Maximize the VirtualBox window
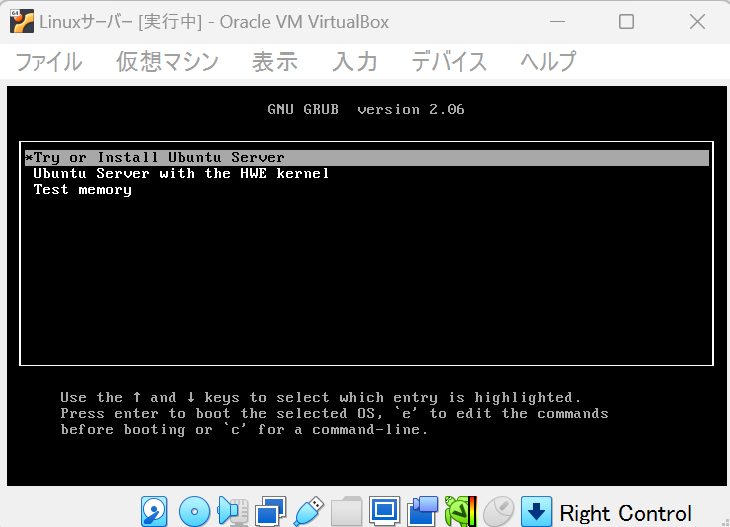 coord(626,21)
